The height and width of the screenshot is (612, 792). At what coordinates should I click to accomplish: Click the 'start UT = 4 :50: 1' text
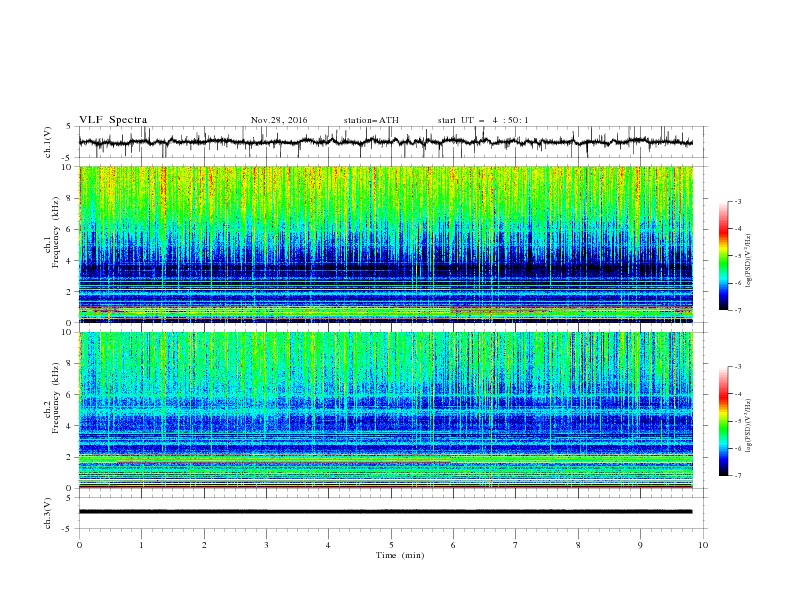click(x=483, y=120)
